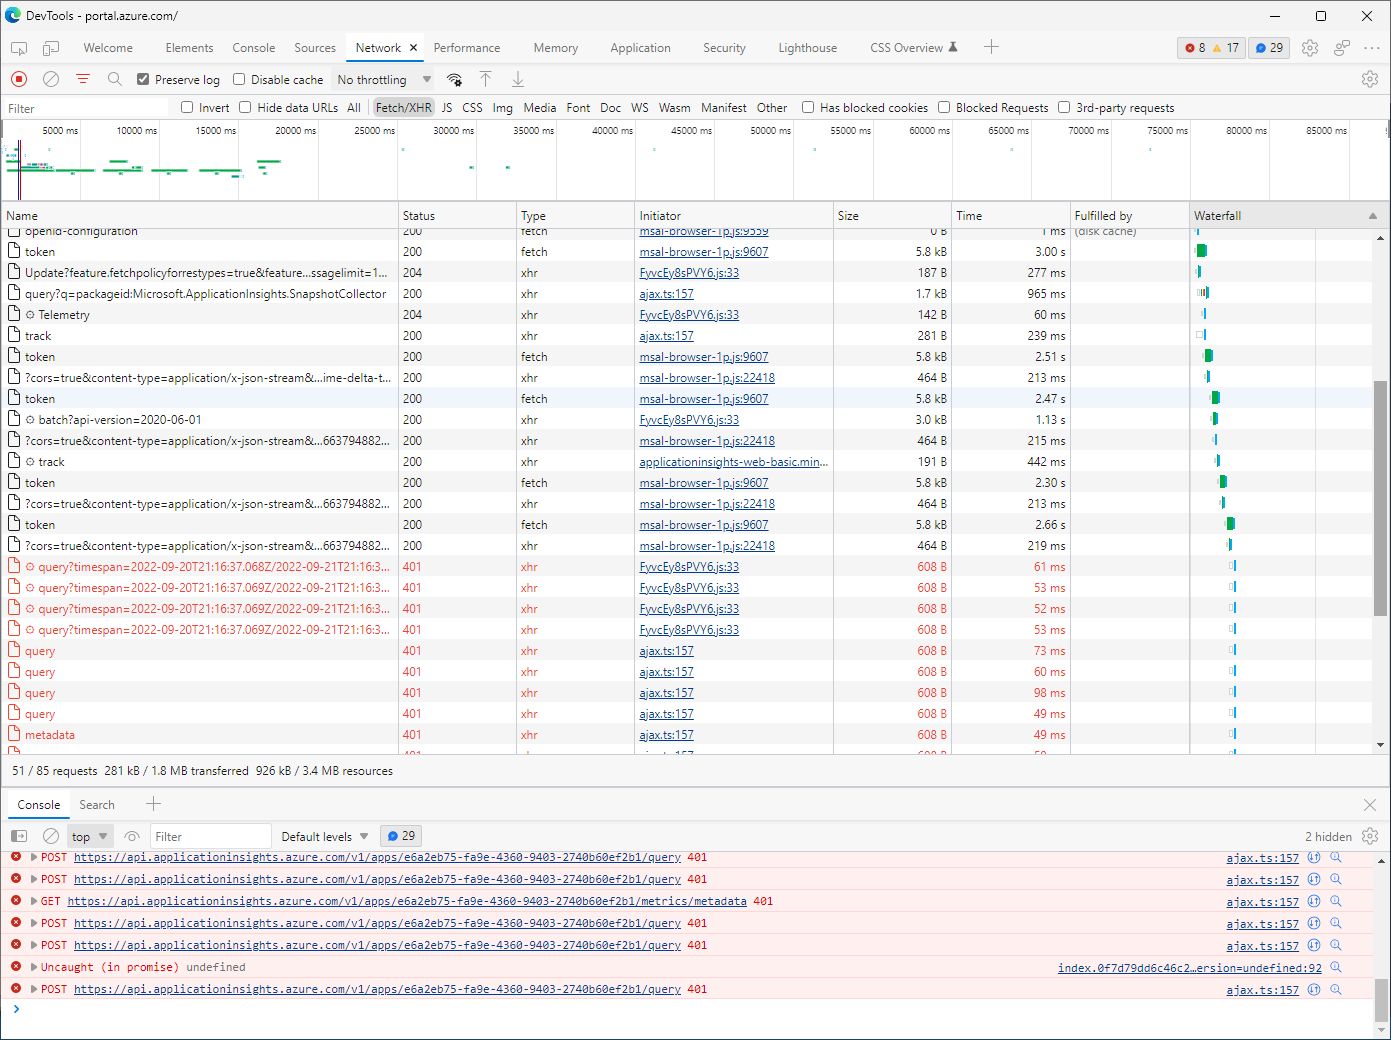
Task: Select checkbox for Telemetry request row
Action: (14, 314)
